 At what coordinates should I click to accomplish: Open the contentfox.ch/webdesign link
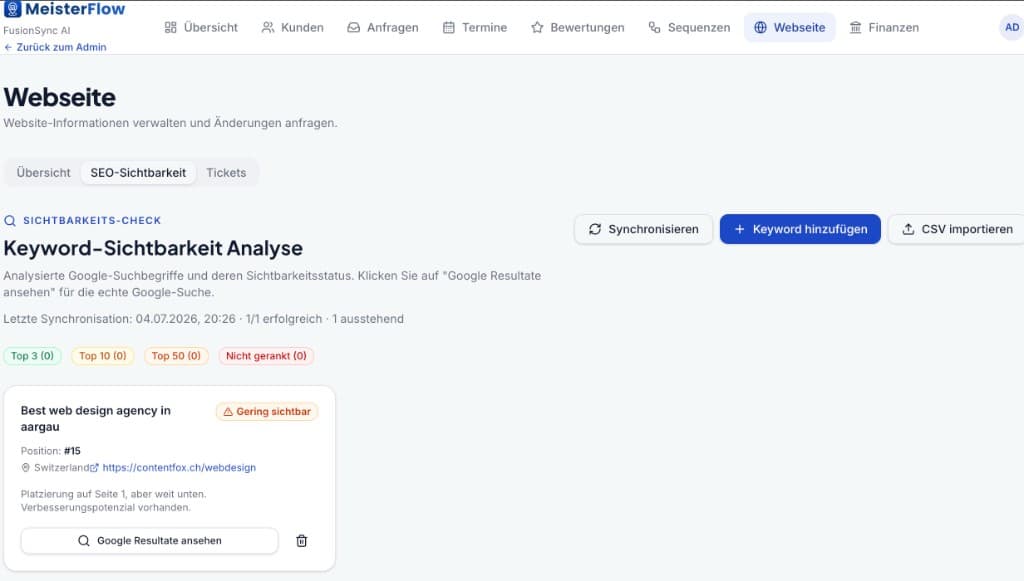click(x=179, y=467)
